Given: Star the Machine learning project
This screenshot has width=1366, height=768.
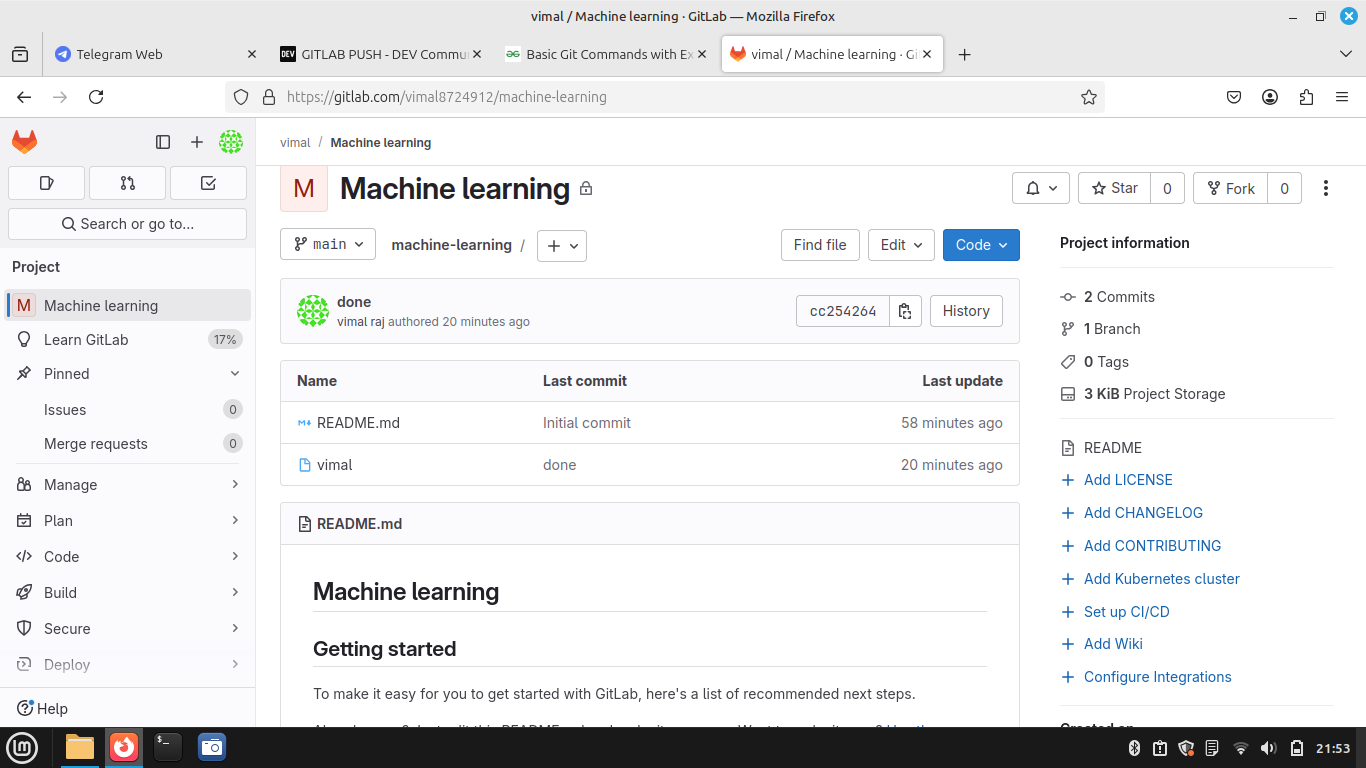Looking at the screenshot, I should click(1114, 188).
